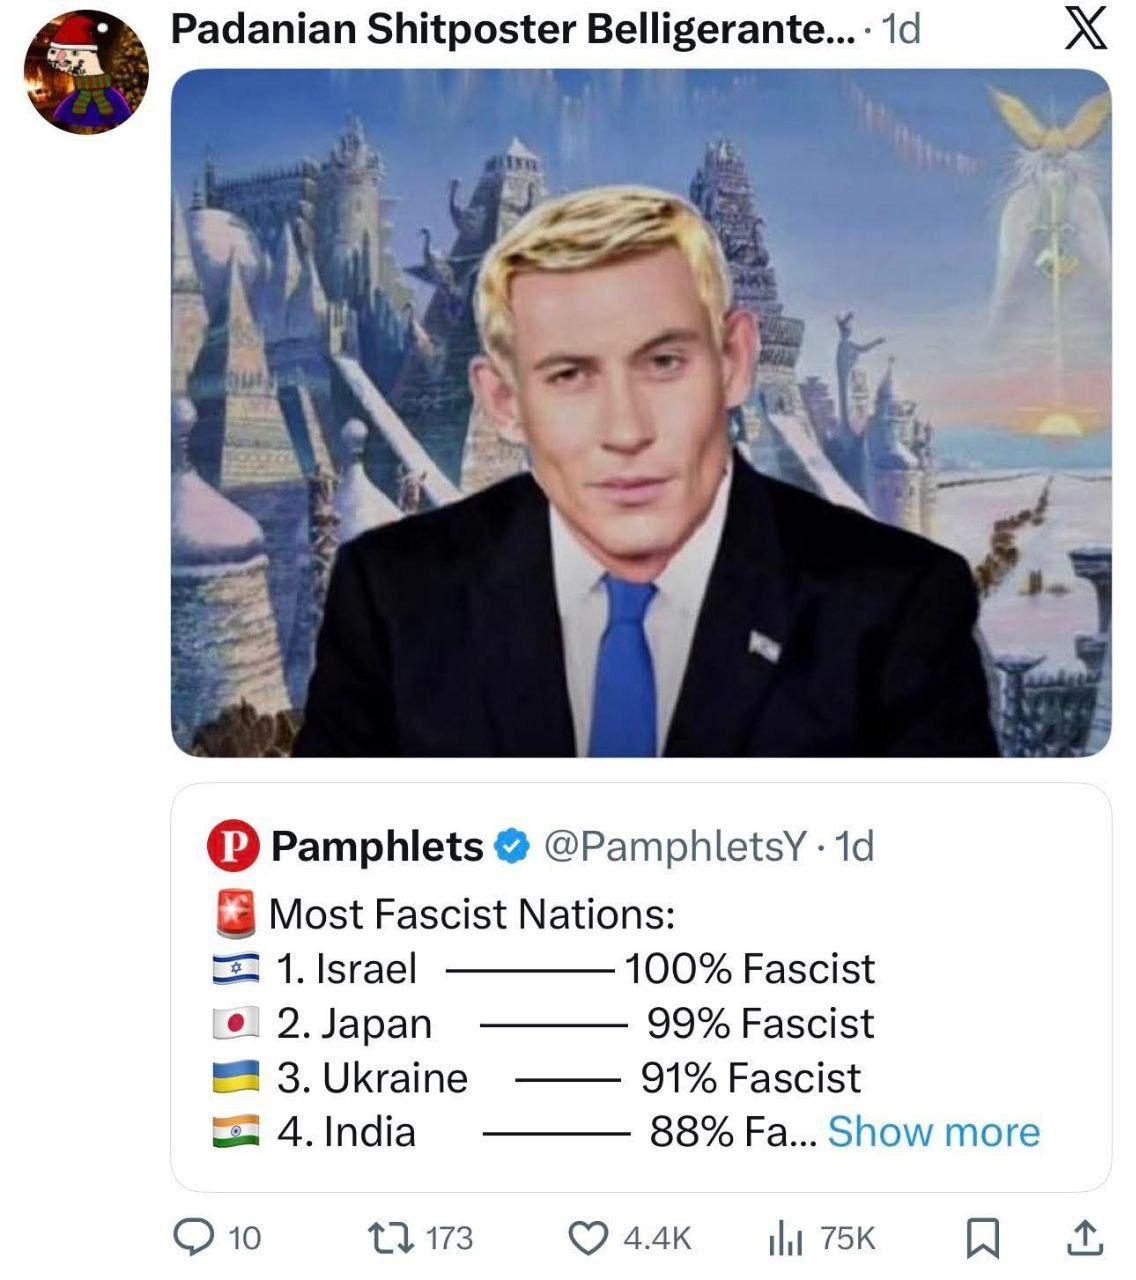Image resolution: width=1136 pixels, height=1280 pixels.
Task: Click the 173 reposts count
Action: (x=449, y=1238)
